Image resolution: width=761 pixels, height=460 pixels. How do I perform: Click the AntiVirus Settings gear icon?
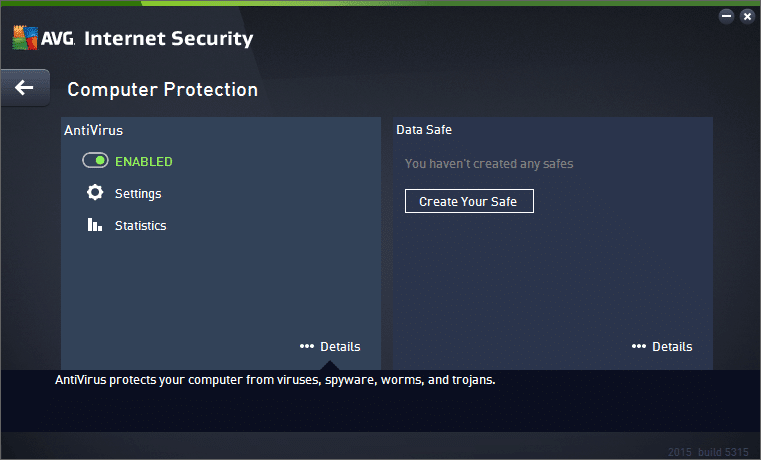point(95,193)
